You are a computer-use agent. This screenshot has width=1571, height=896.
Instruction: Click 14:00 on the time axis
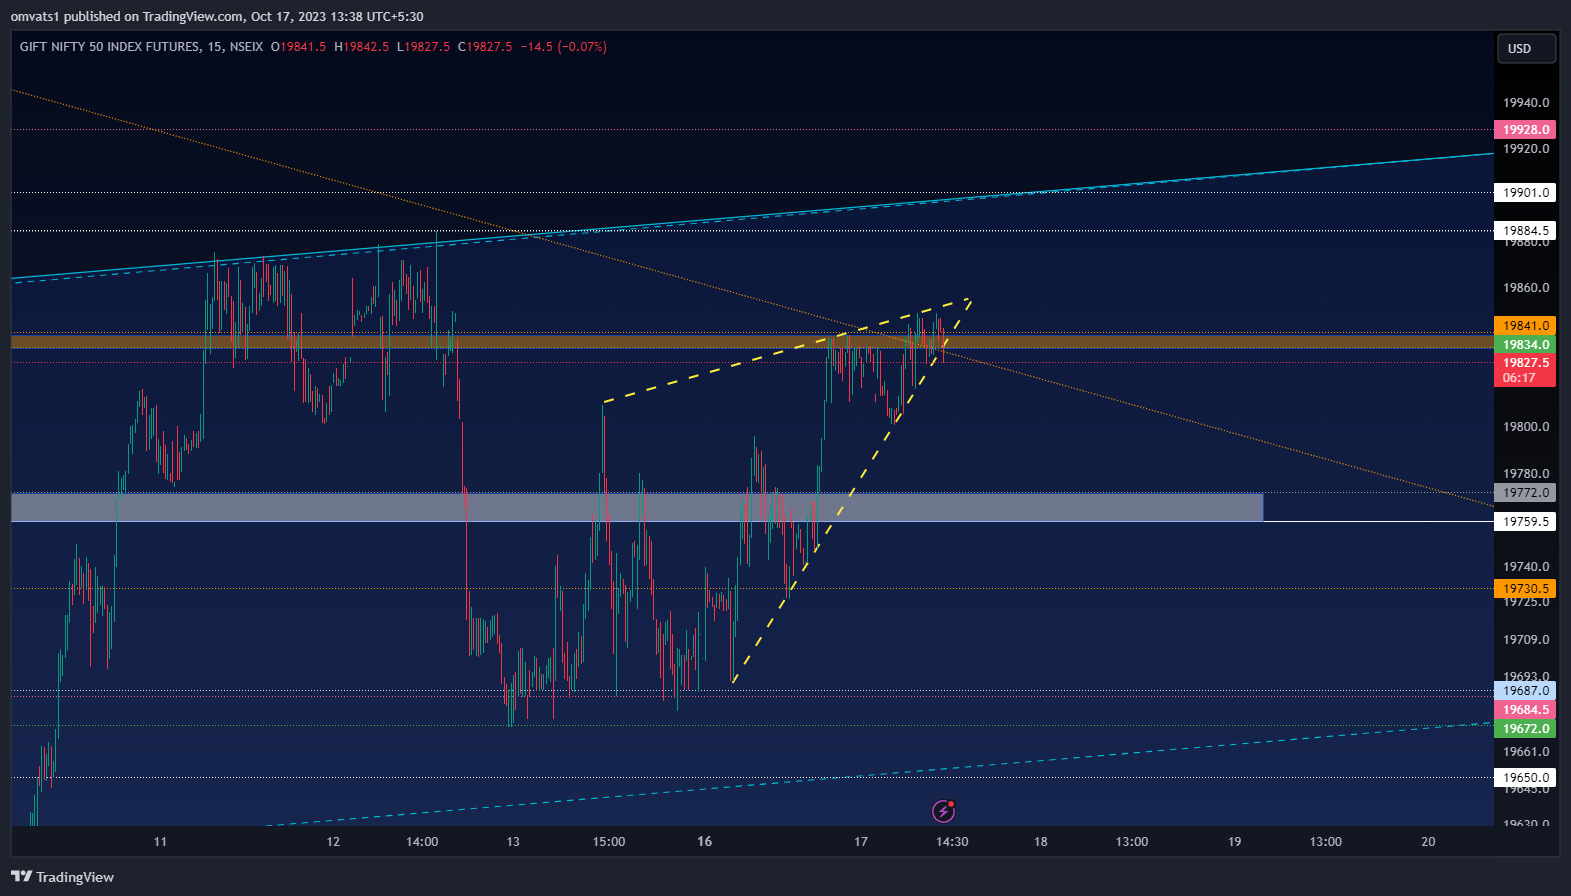[422, 842]
